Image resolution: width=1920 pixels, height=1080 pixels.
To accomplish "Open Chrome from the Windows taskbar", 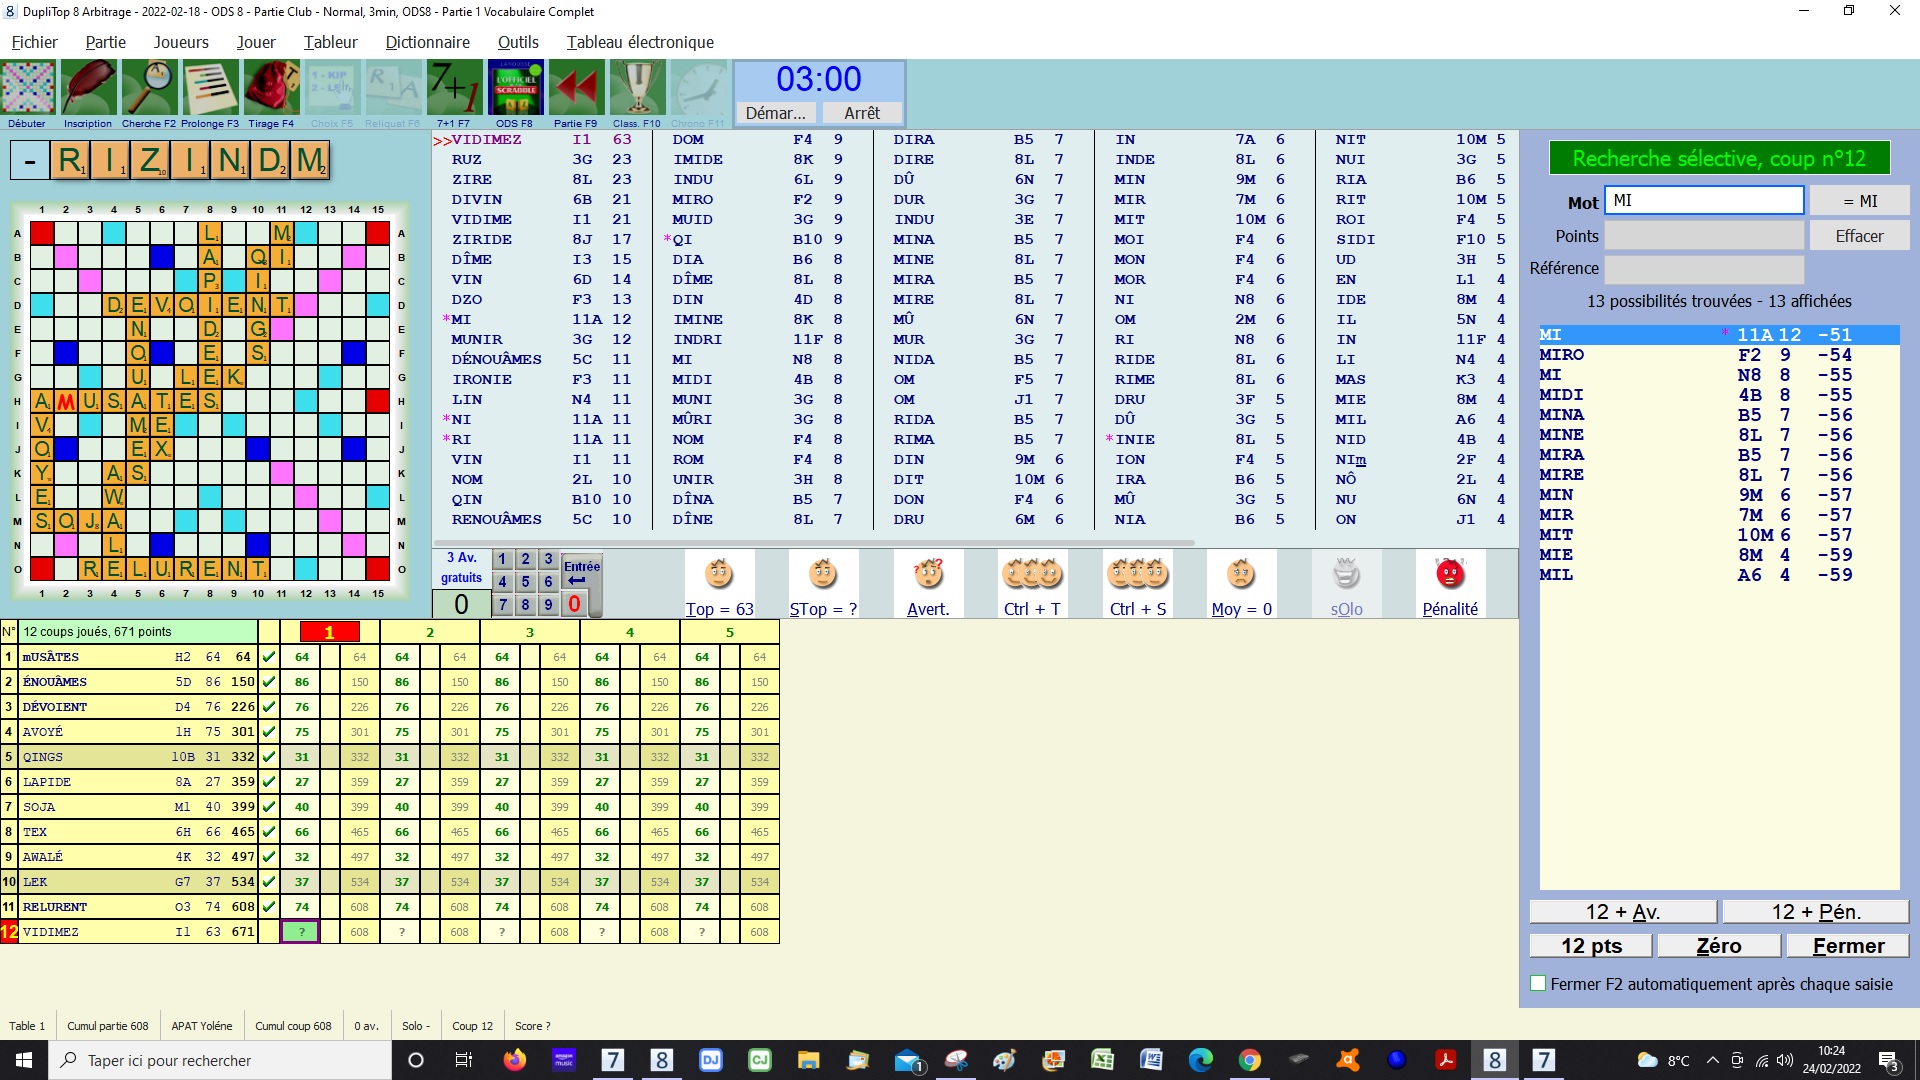I will coord(1249,1060).
